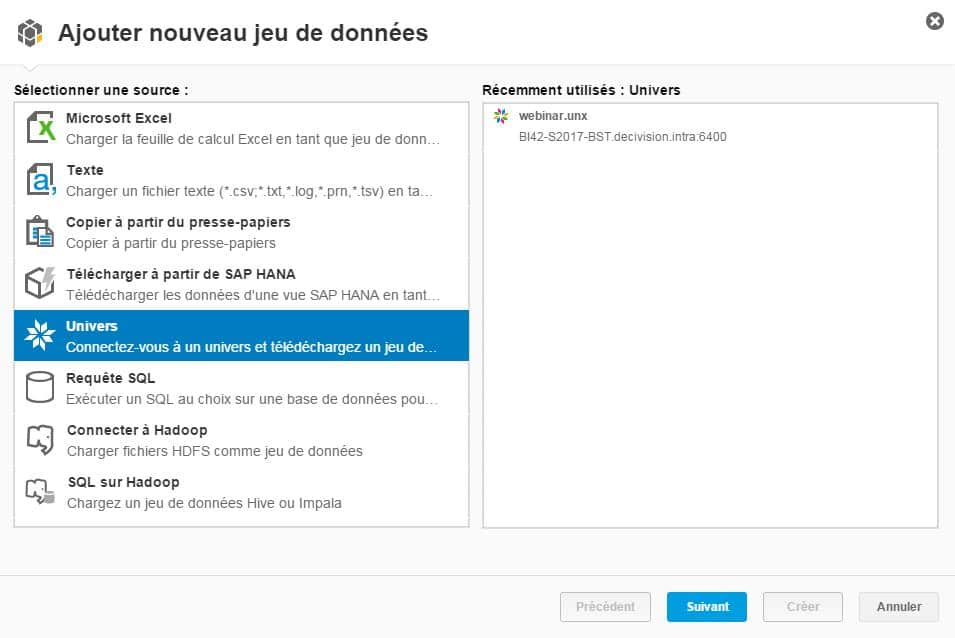Click the BI42-S2017-BST.decivision.intra:6400 server text
The height and width of the screenshot is (638, 955).
coord(622,136)
